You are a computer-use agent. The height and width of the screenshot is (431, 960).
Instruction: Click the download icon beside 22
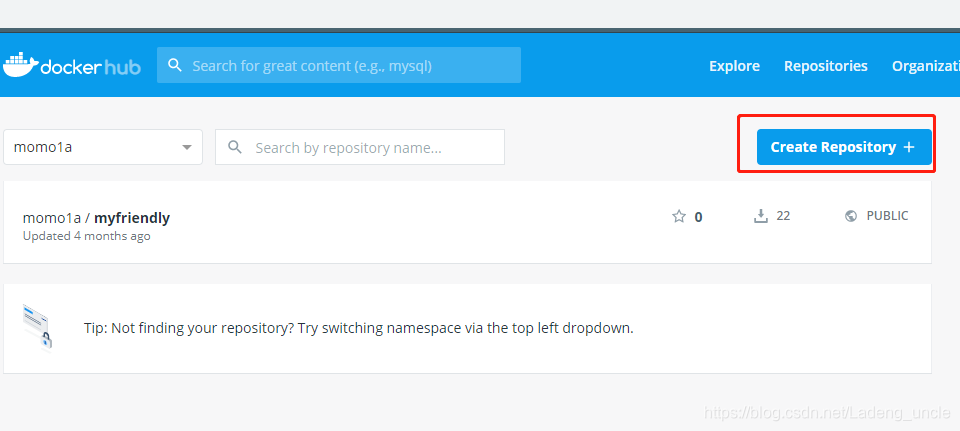click(x=760, y=216)
